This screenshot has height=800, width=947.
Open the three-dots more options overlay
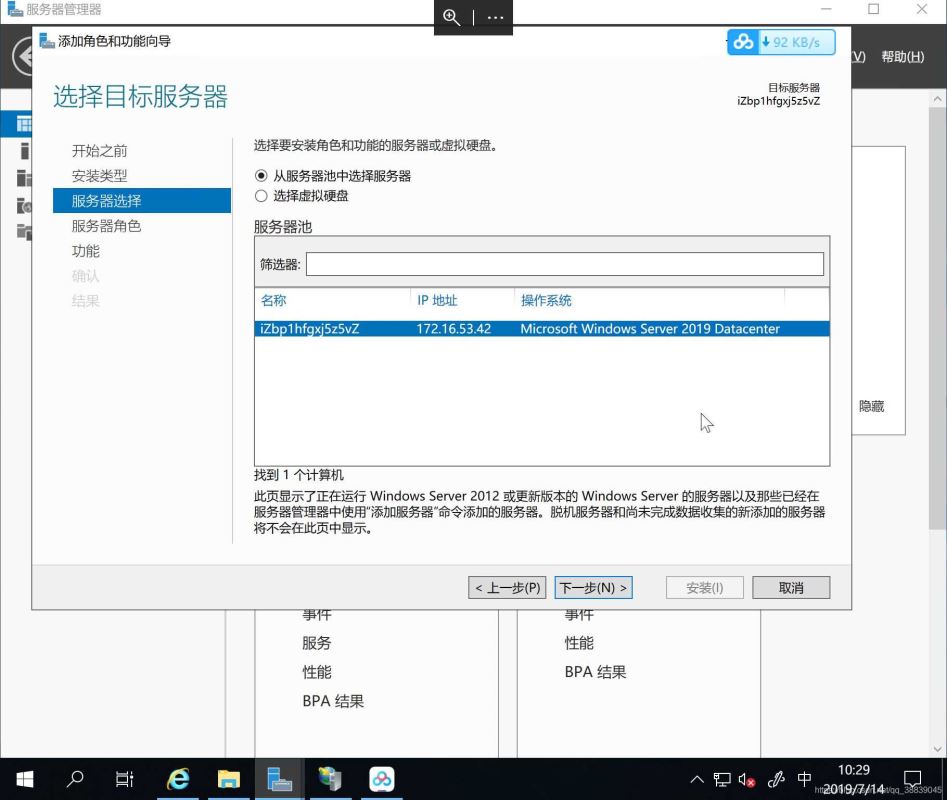click(495, 17)
